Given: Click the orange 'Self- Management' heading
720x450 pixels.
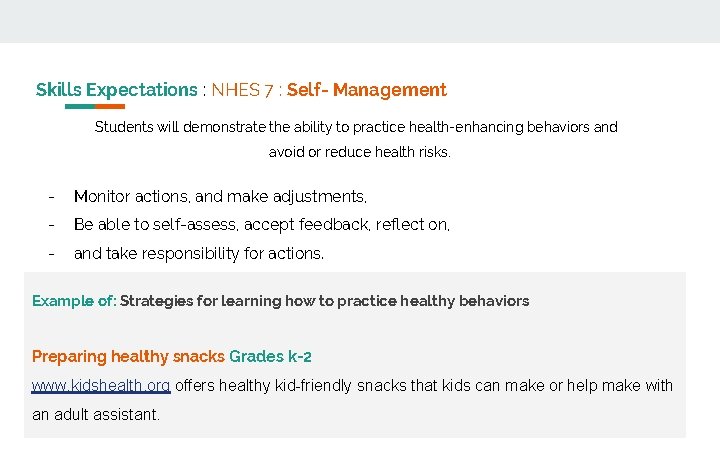Looking at the screenshot, I should [x=367, y=90].
